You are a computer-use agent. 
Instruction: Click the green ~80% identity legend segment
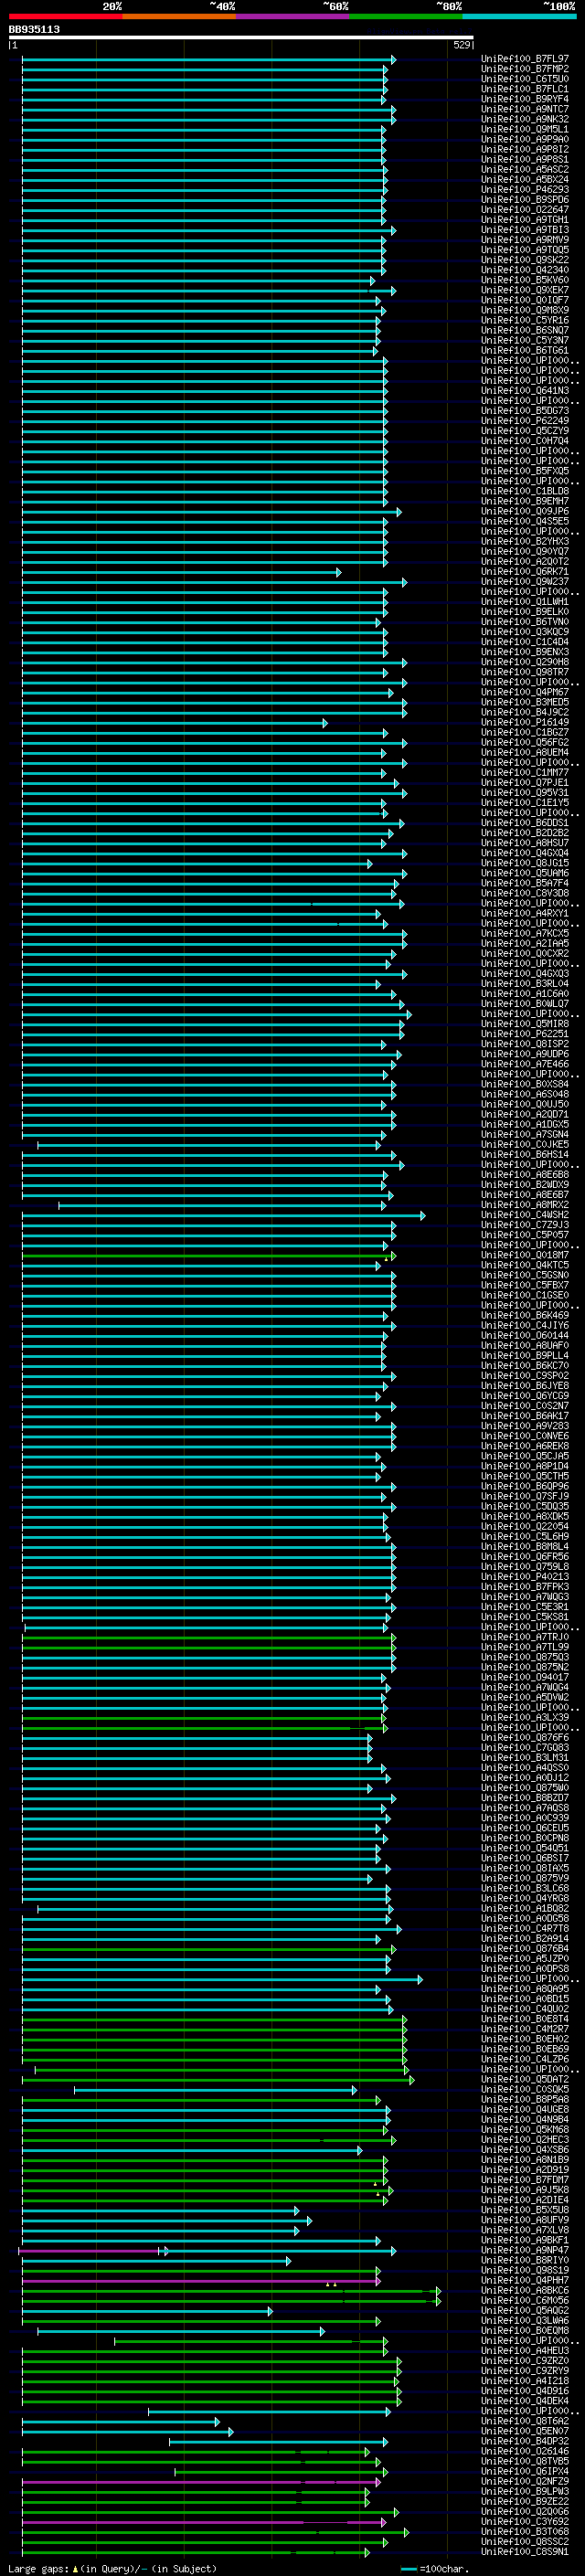(x=406, y=16)
